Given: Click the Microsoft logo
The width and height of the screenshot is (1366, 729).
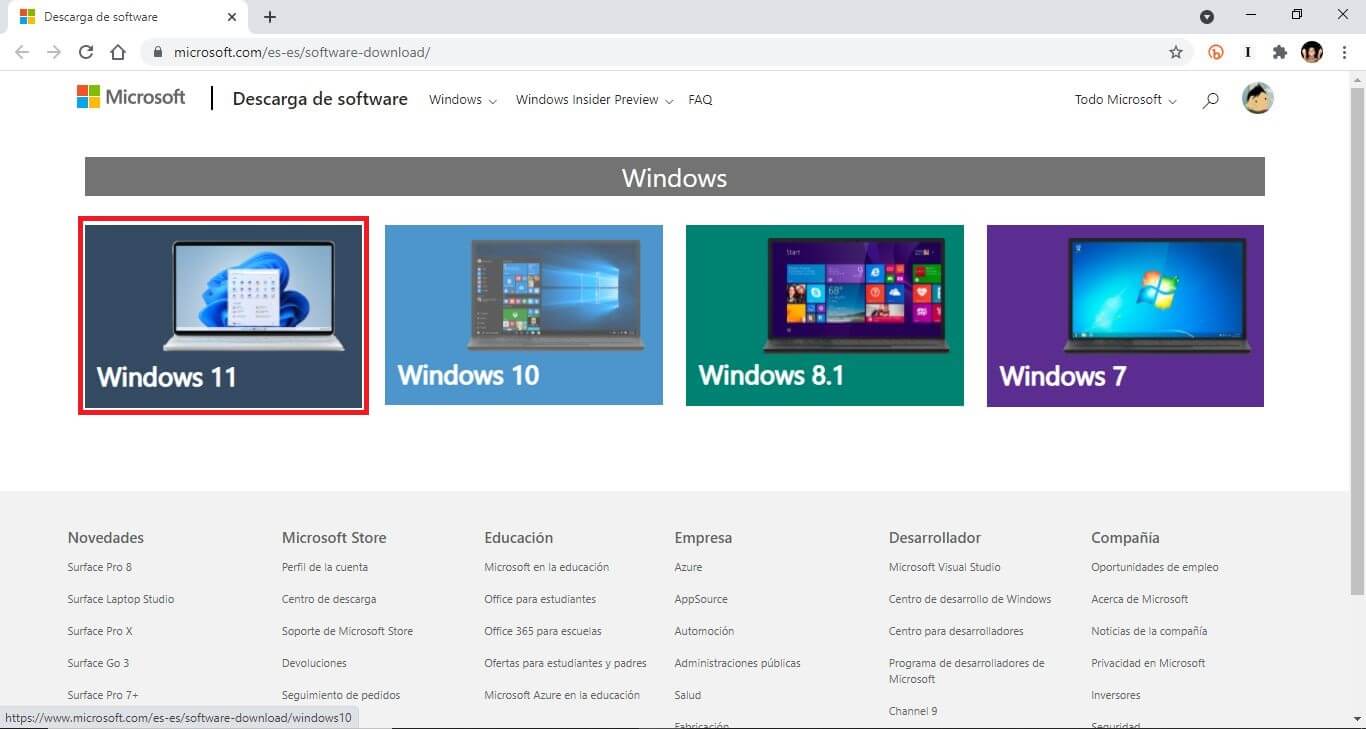Looking at the screenshot, I should tap(131, 97).
